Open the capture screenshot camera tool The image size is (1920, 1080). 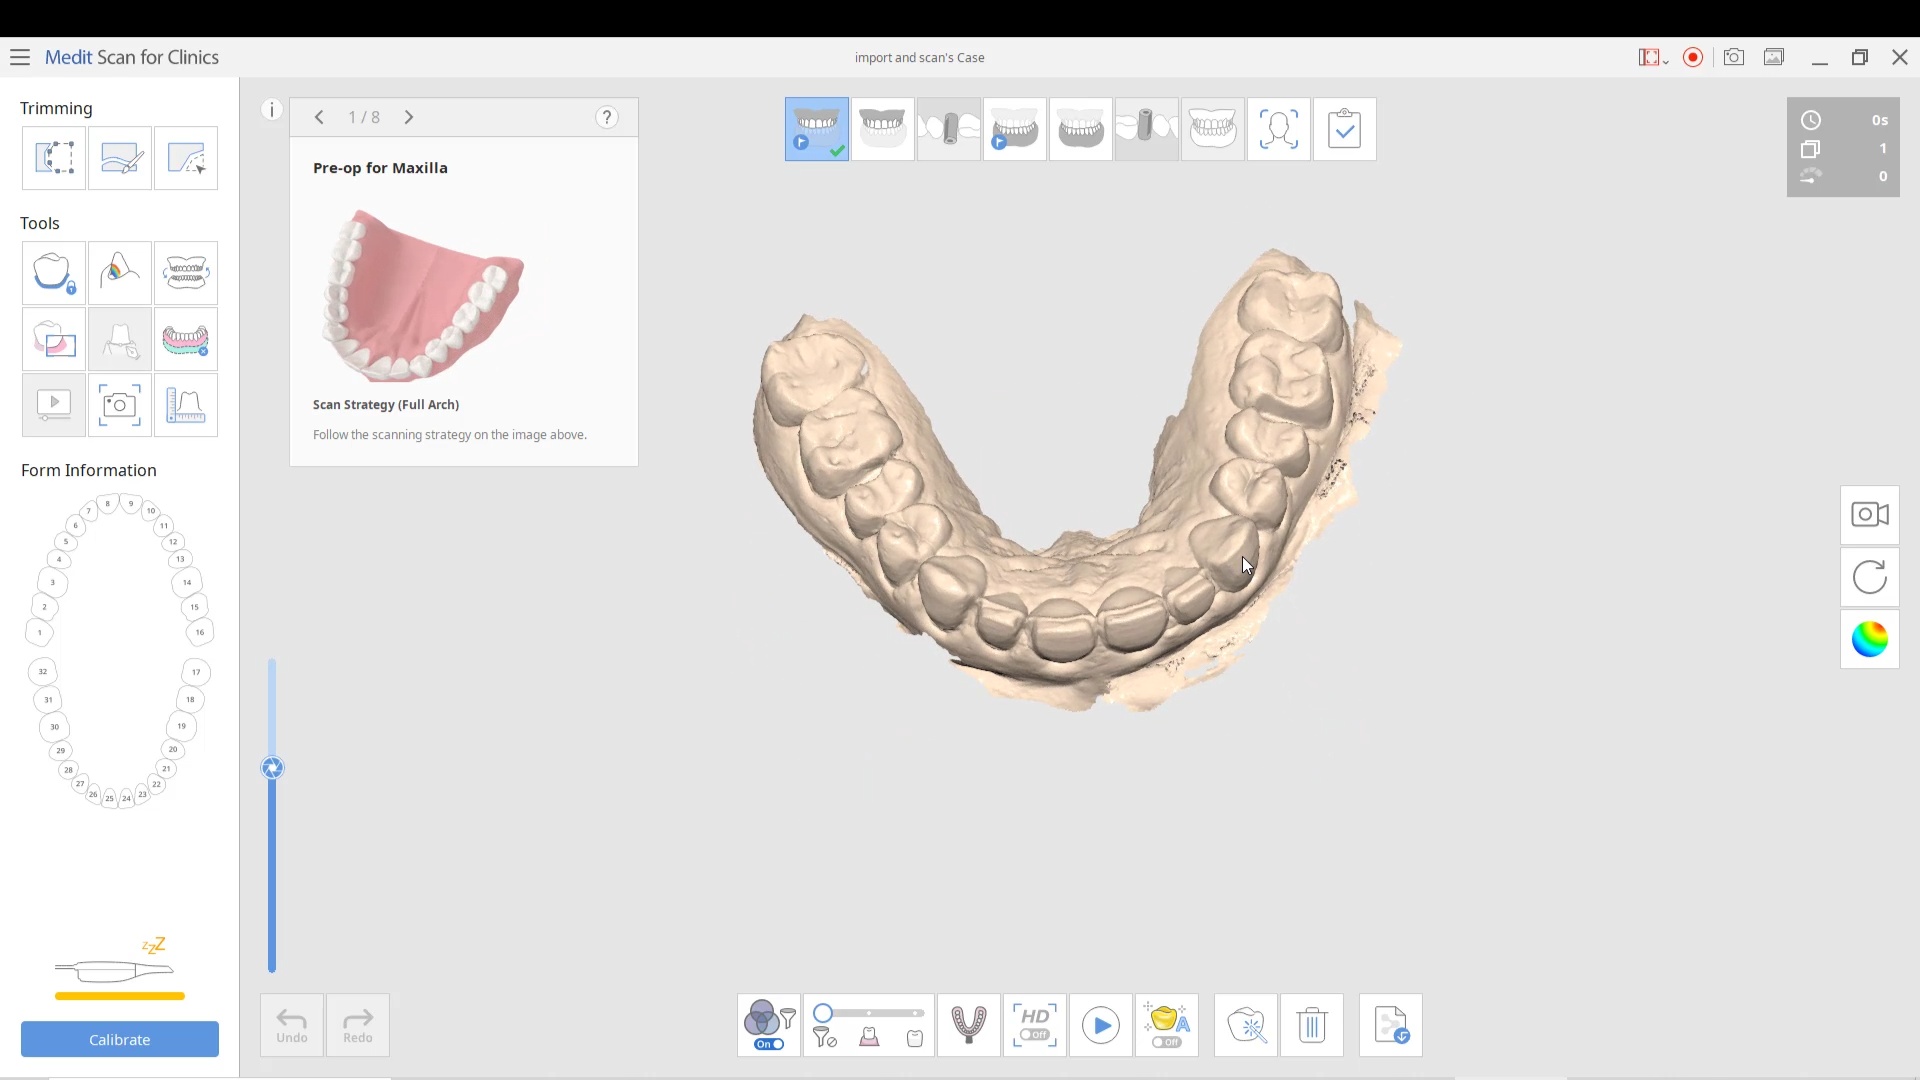tap(120, 405)
